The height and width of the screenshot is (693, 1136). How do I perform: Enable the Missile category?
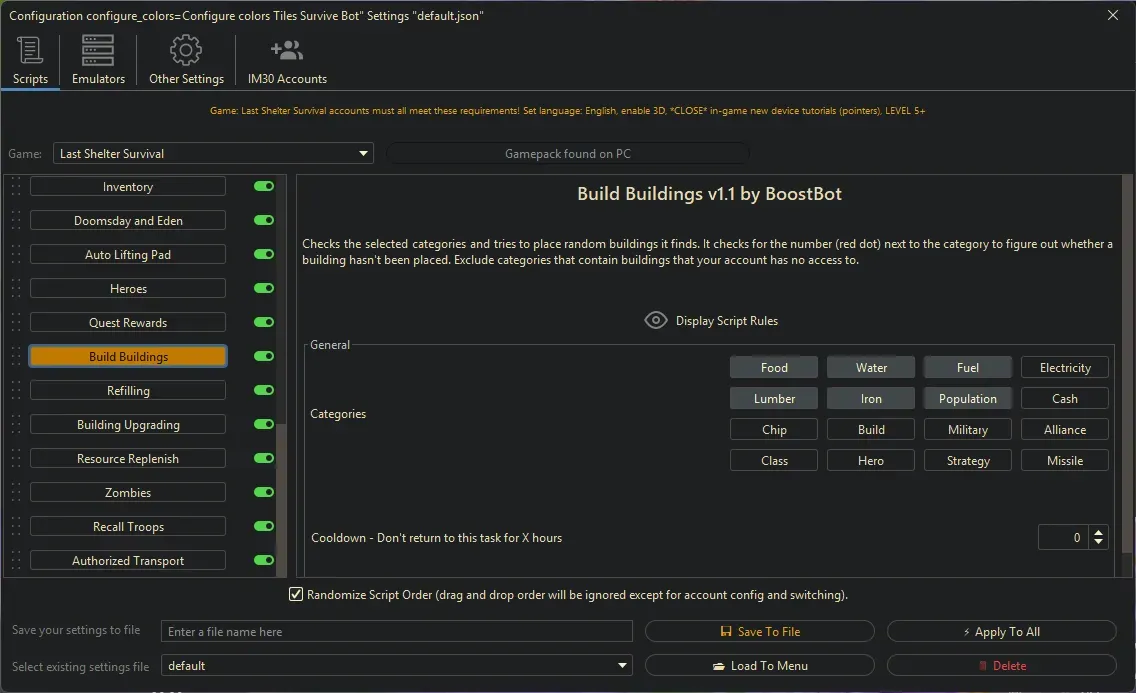(1065, 461)
